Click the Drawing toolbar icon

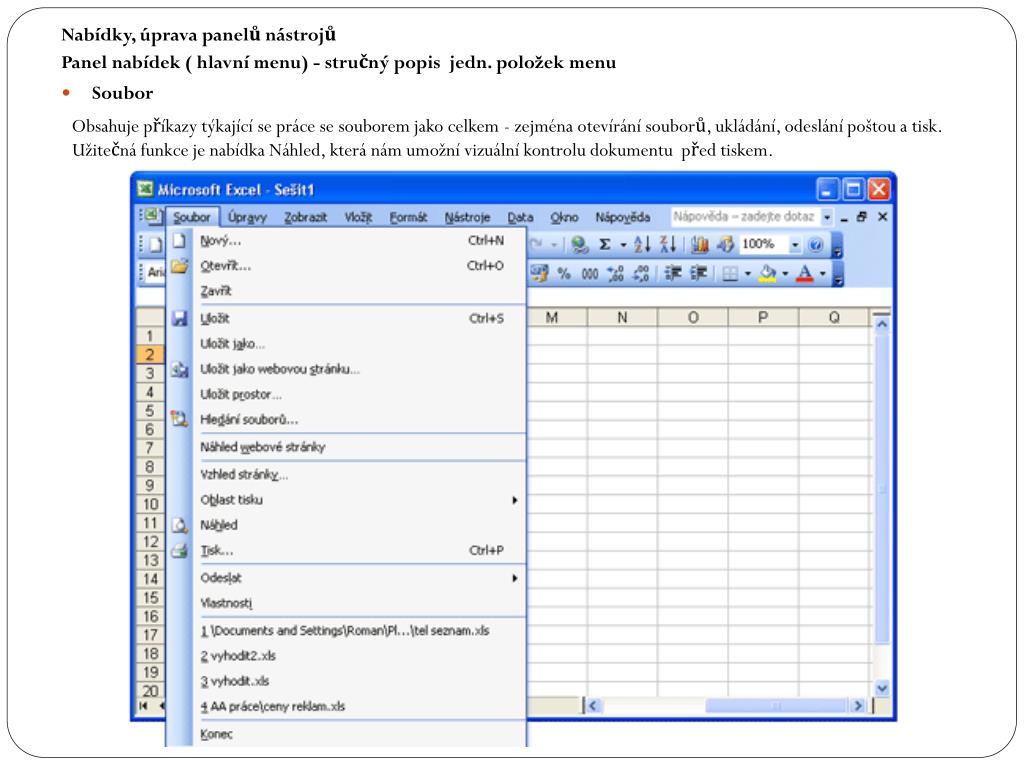pos(725,245)
